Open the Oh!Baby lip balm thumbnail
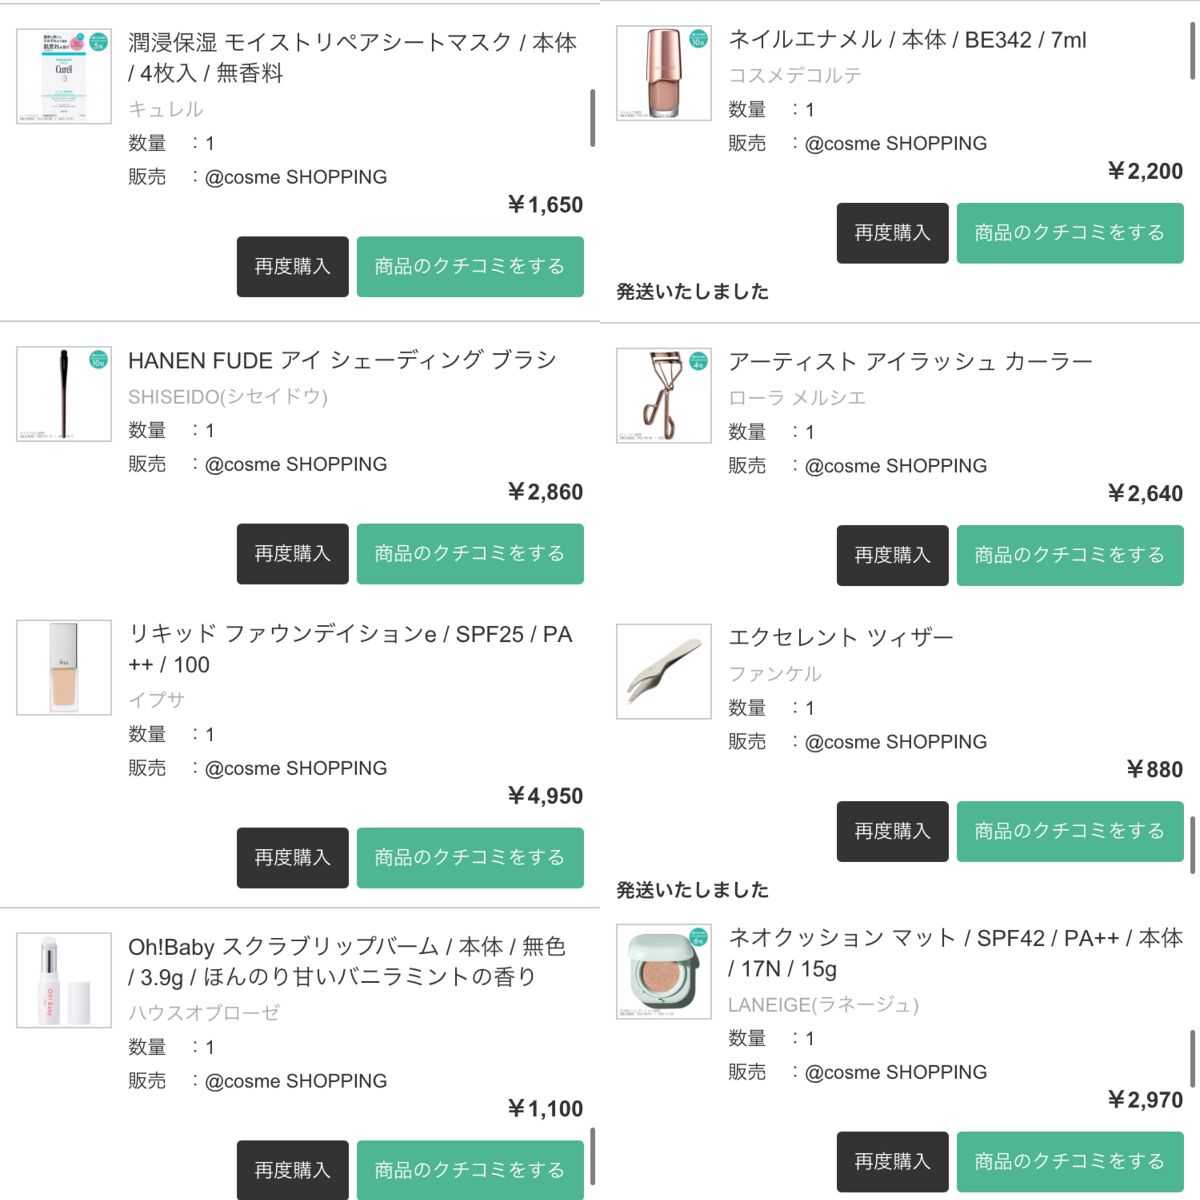 pyautogui.click(x=64, y=980)
